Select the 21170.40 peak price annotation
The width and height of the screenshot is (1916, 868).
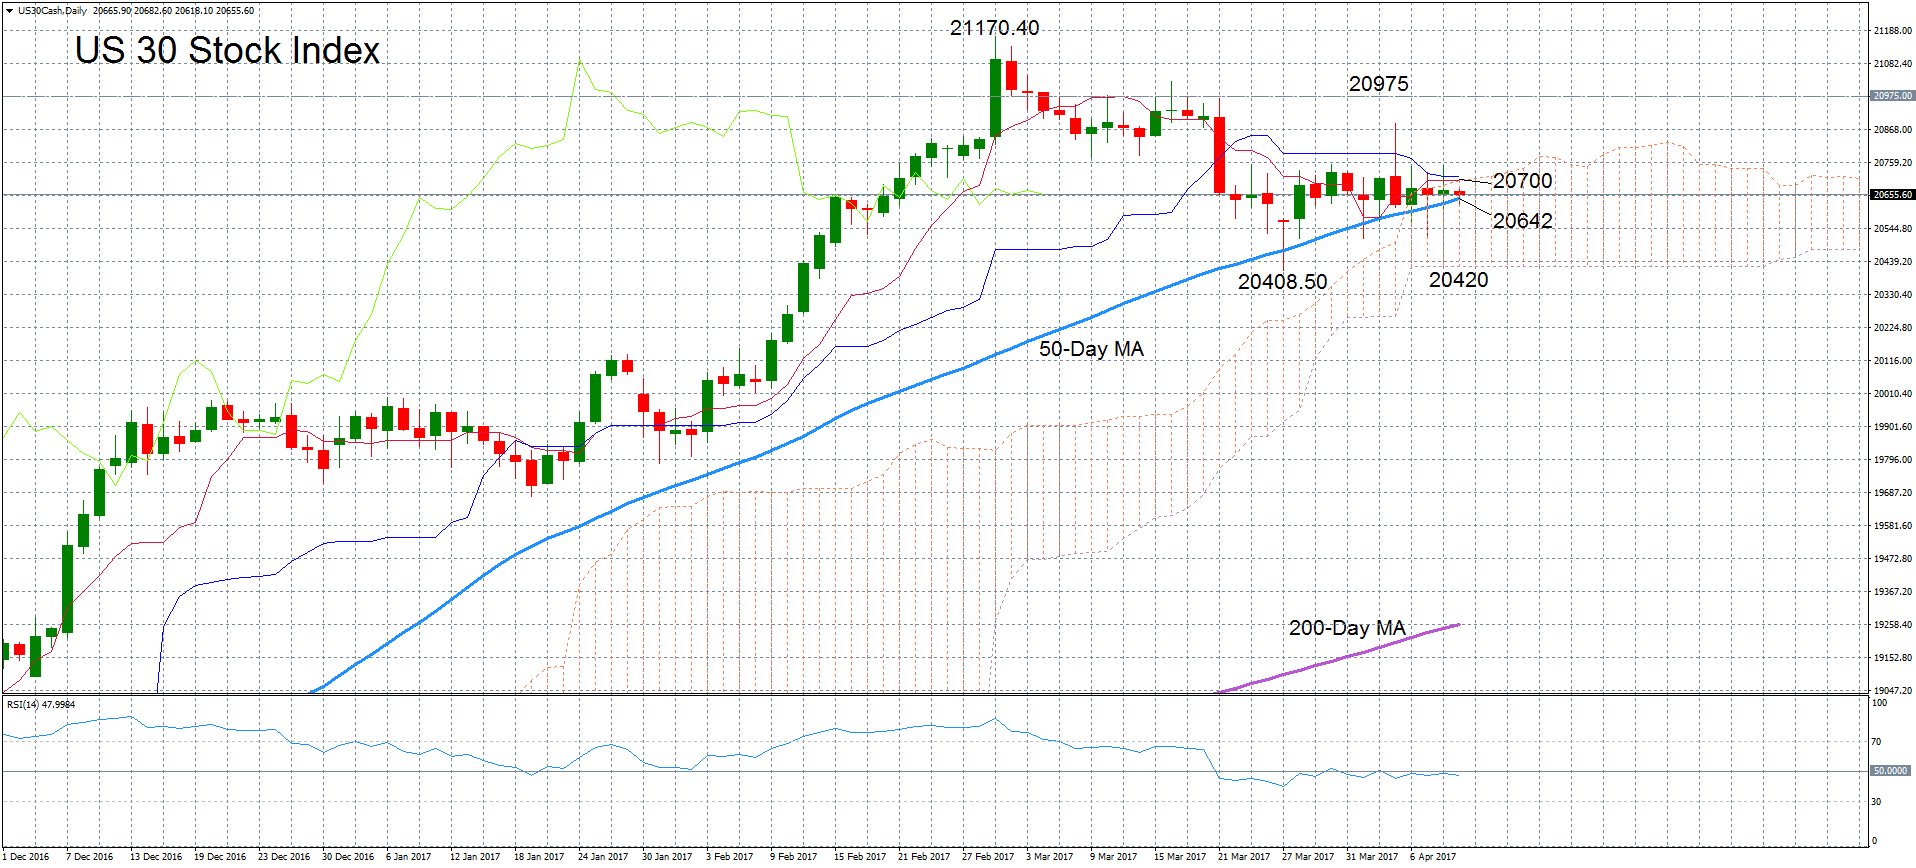[994, 29]
